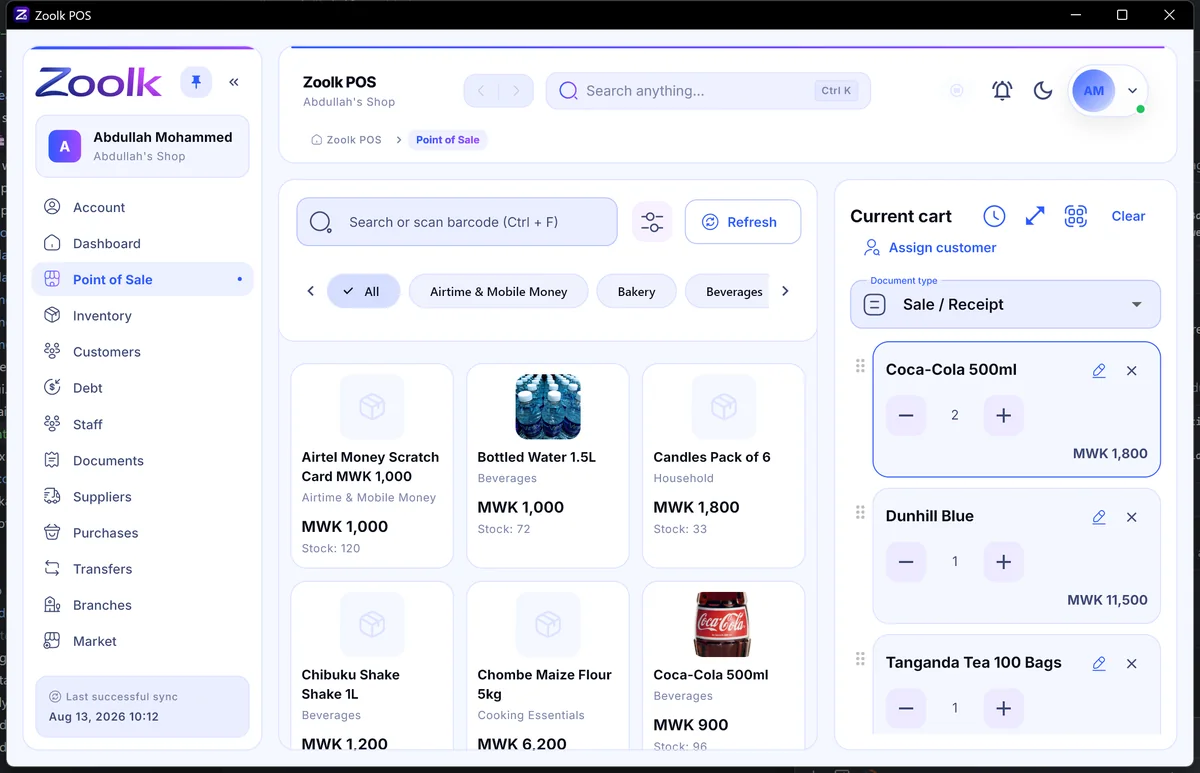Image resolution: width=1200 pixels, height=773 pixels.
Task: Click the Zoolk POS breadcrumb link
Action: click(346, 140)
